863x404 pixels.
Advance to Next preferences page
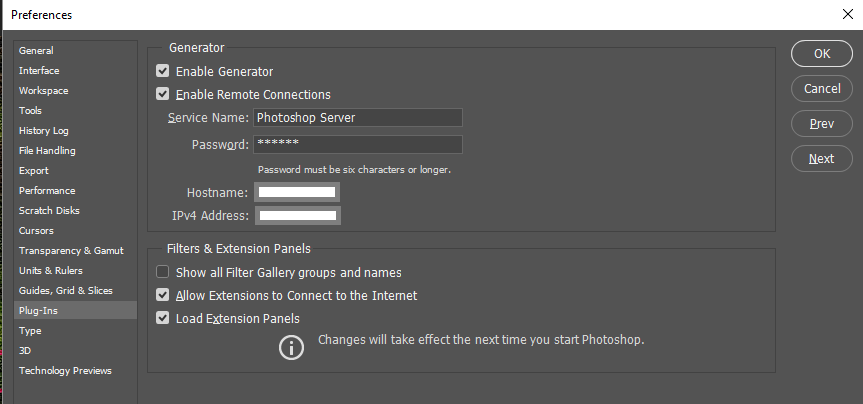coord(822,159)
